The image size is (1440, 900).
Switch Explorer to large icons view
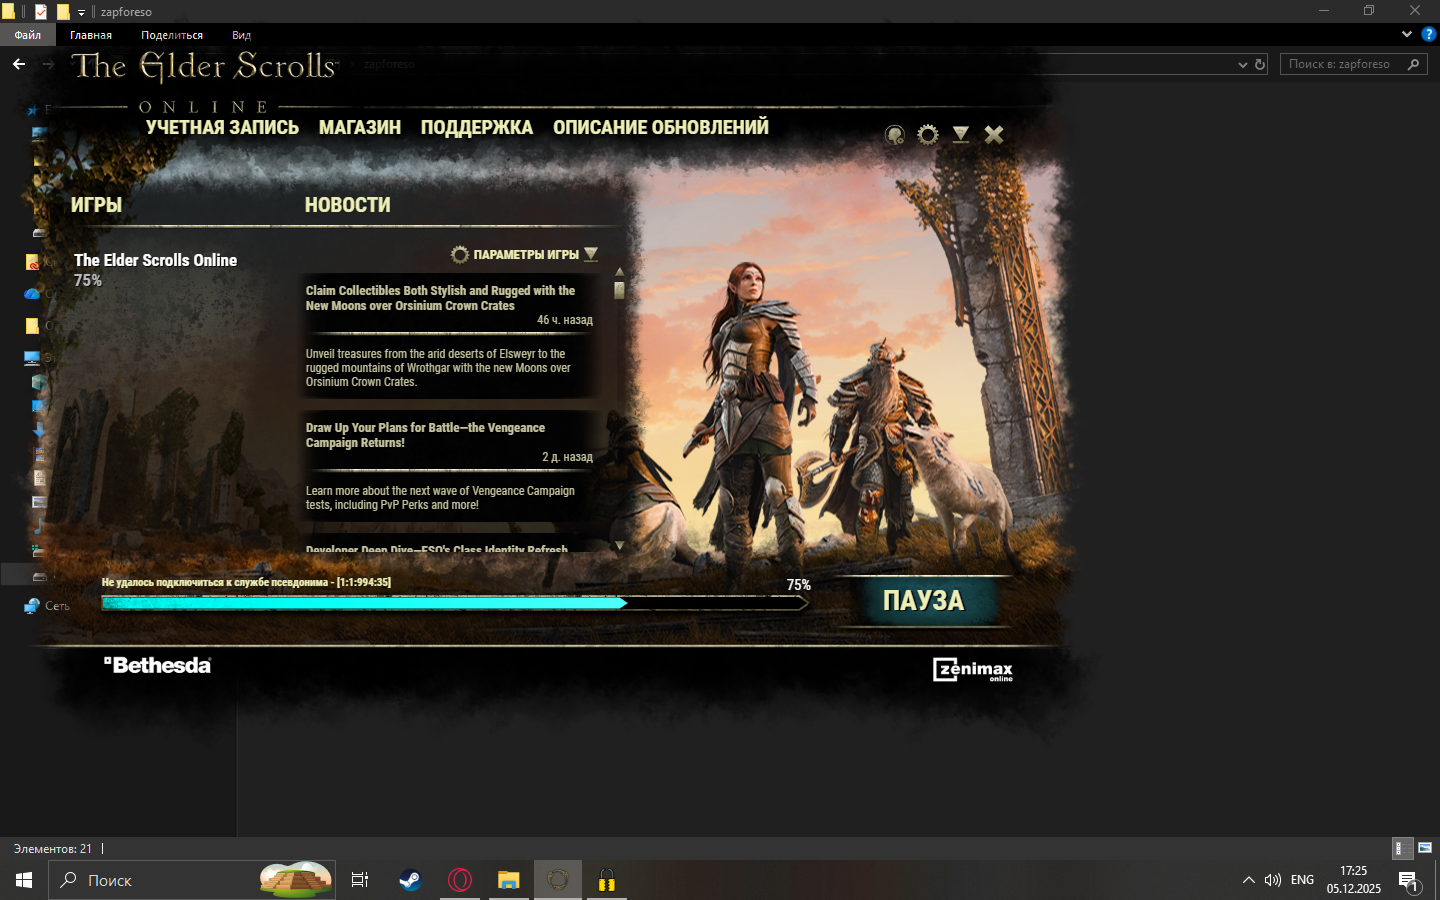1425,848
